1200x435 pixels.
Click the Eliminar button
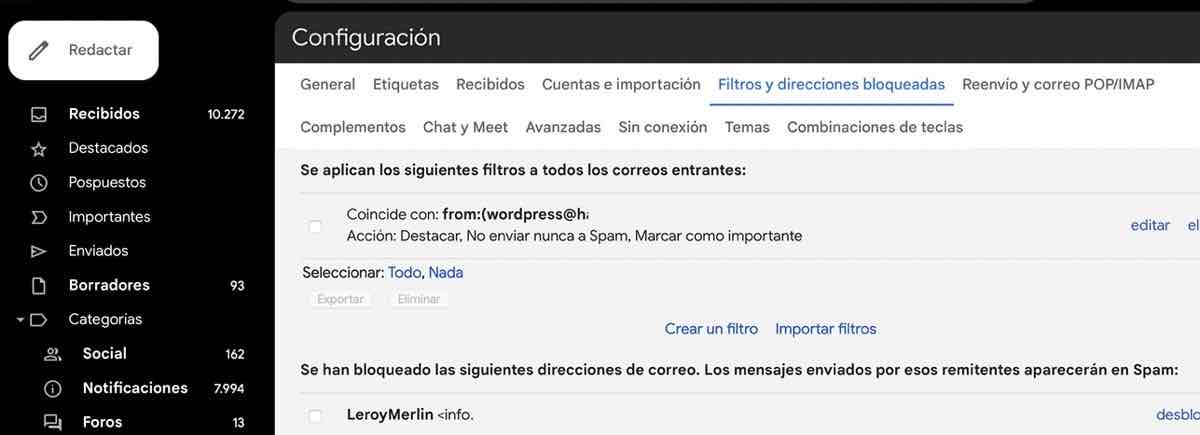418,299
